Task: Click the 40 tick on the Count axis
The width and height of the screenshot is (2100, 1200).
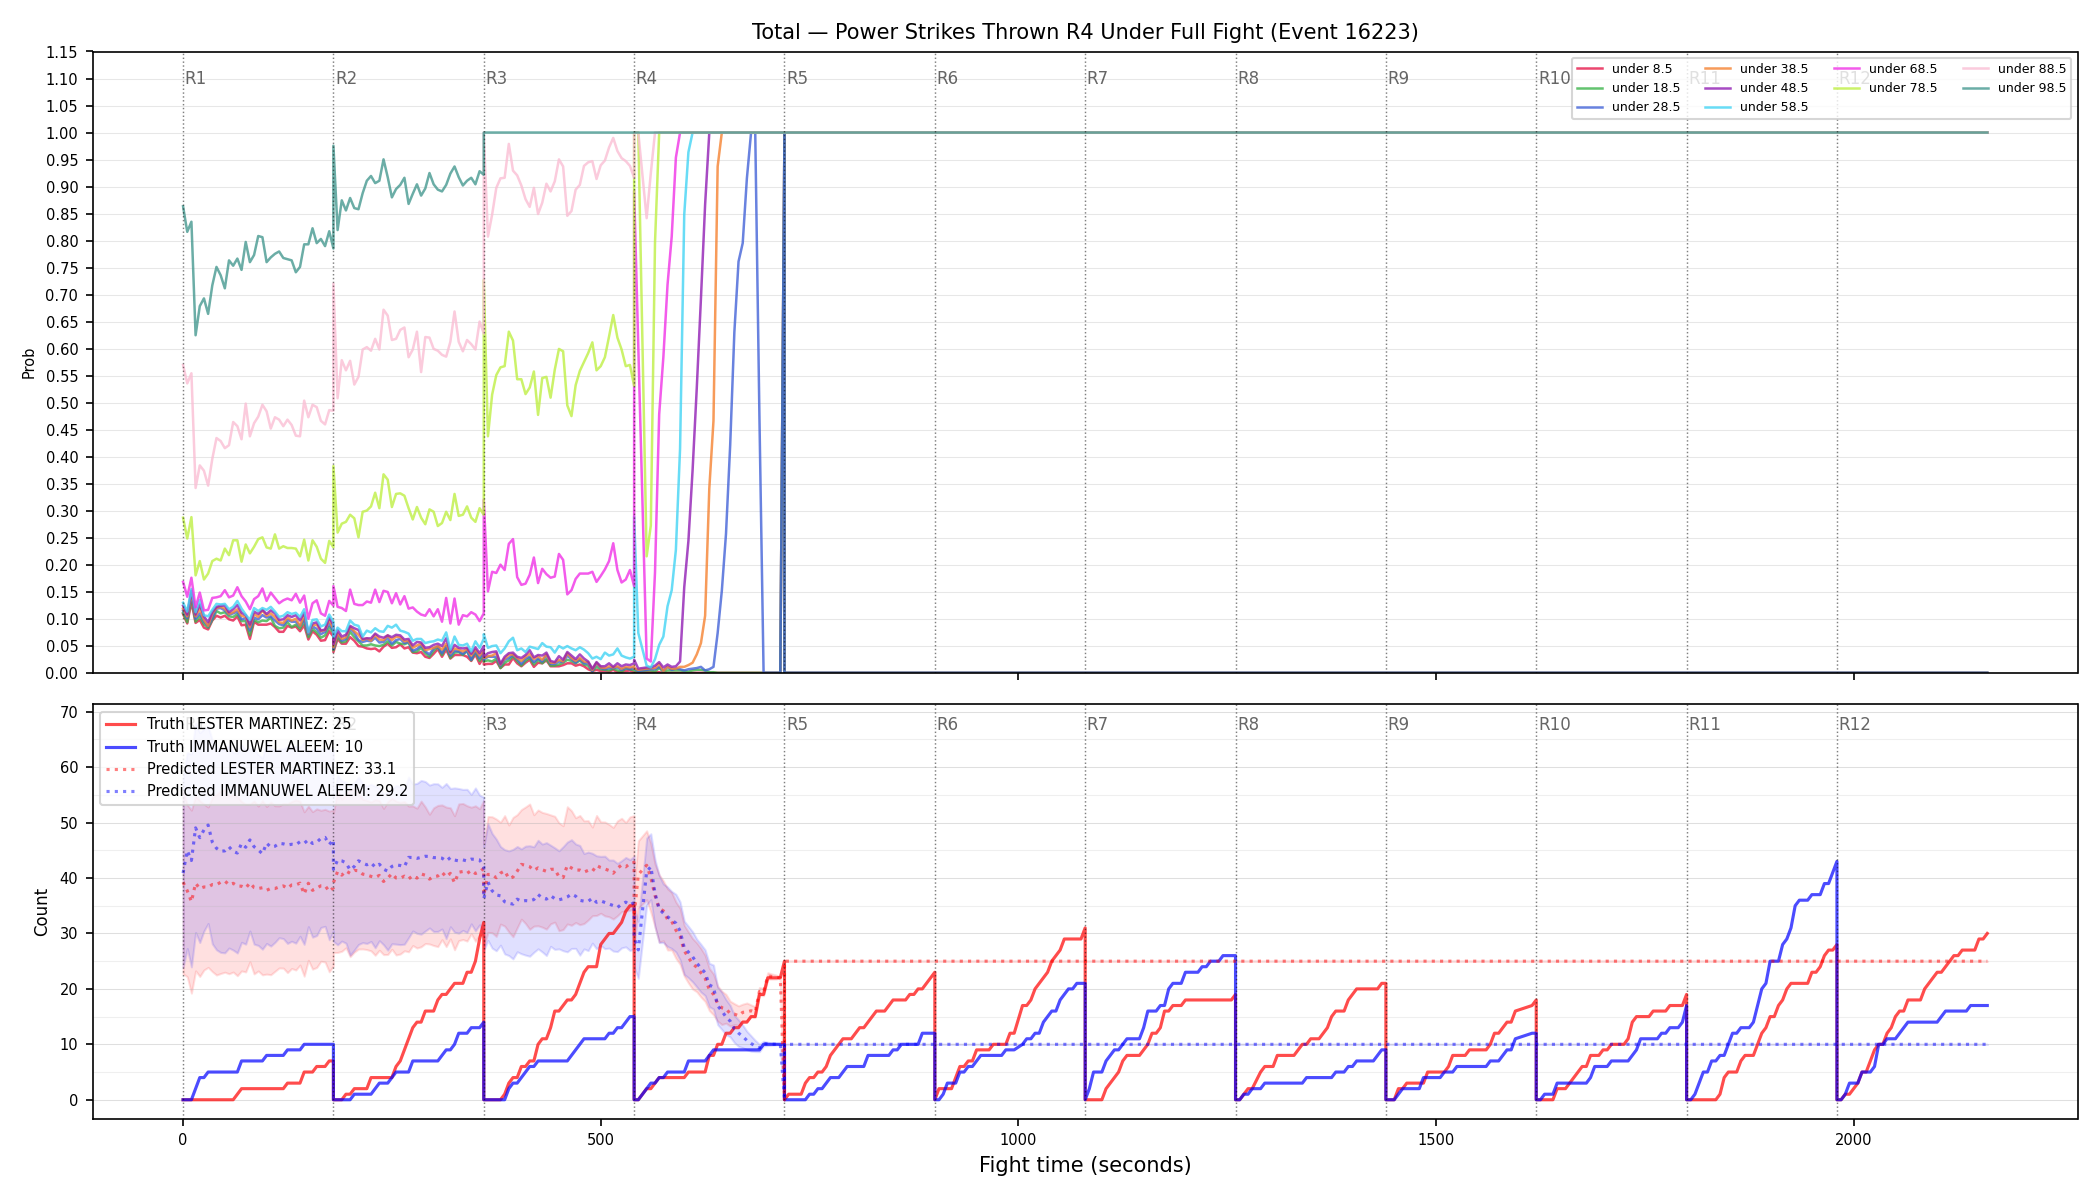Action: click(69, 879)
